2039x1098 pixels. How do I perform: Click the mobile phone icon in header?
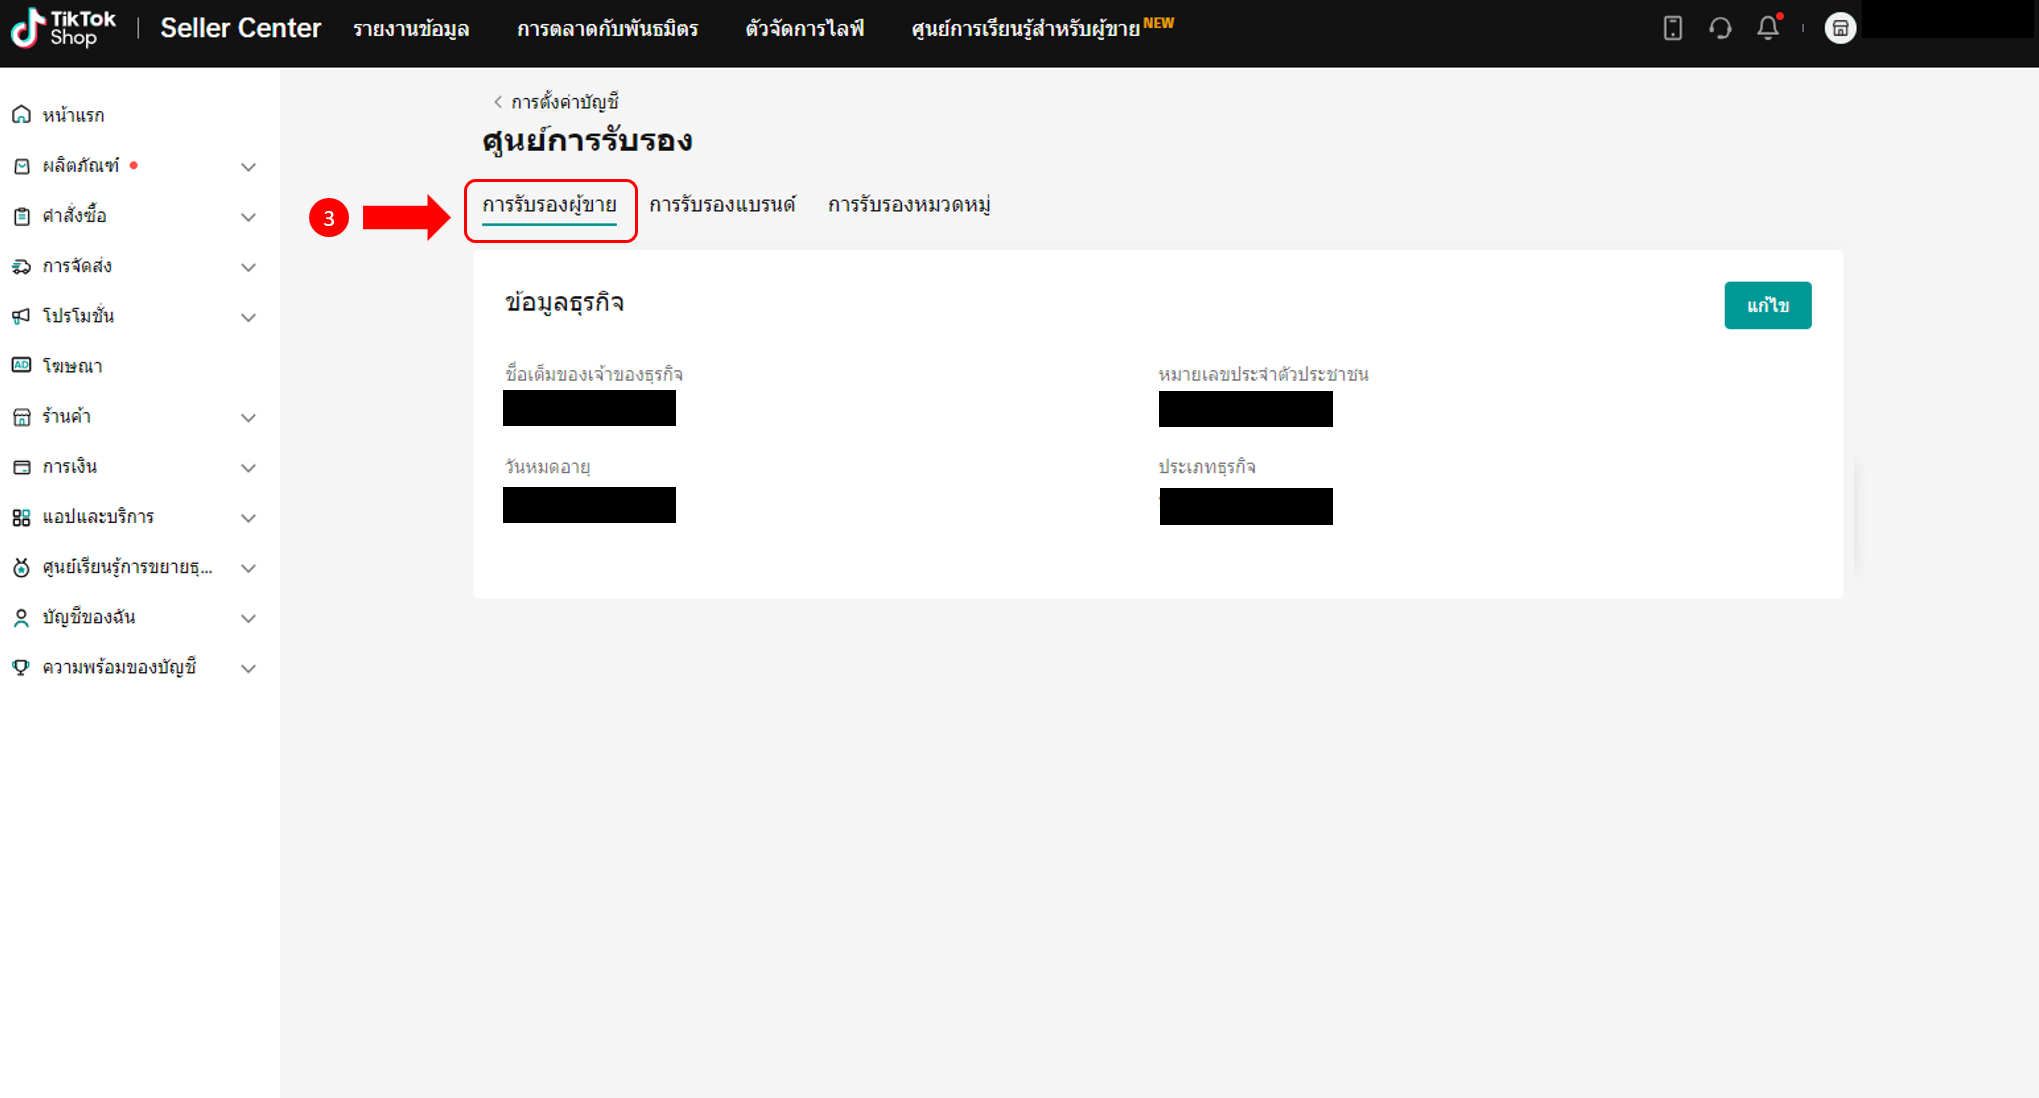(x=1672, y=28)
